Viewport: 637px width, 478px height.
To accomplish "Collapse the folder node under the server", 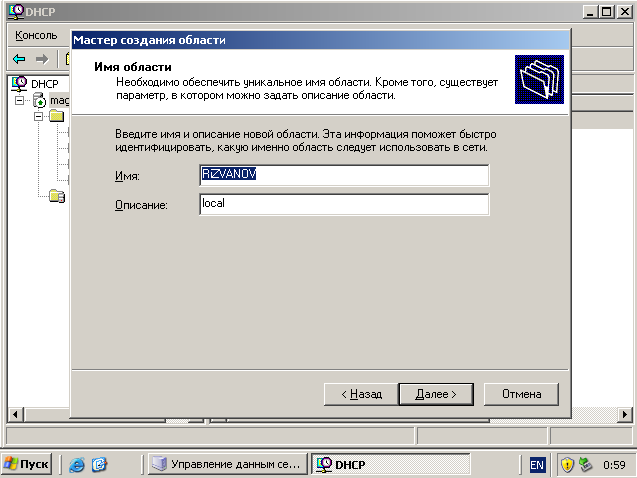I will tap(38, 117).
